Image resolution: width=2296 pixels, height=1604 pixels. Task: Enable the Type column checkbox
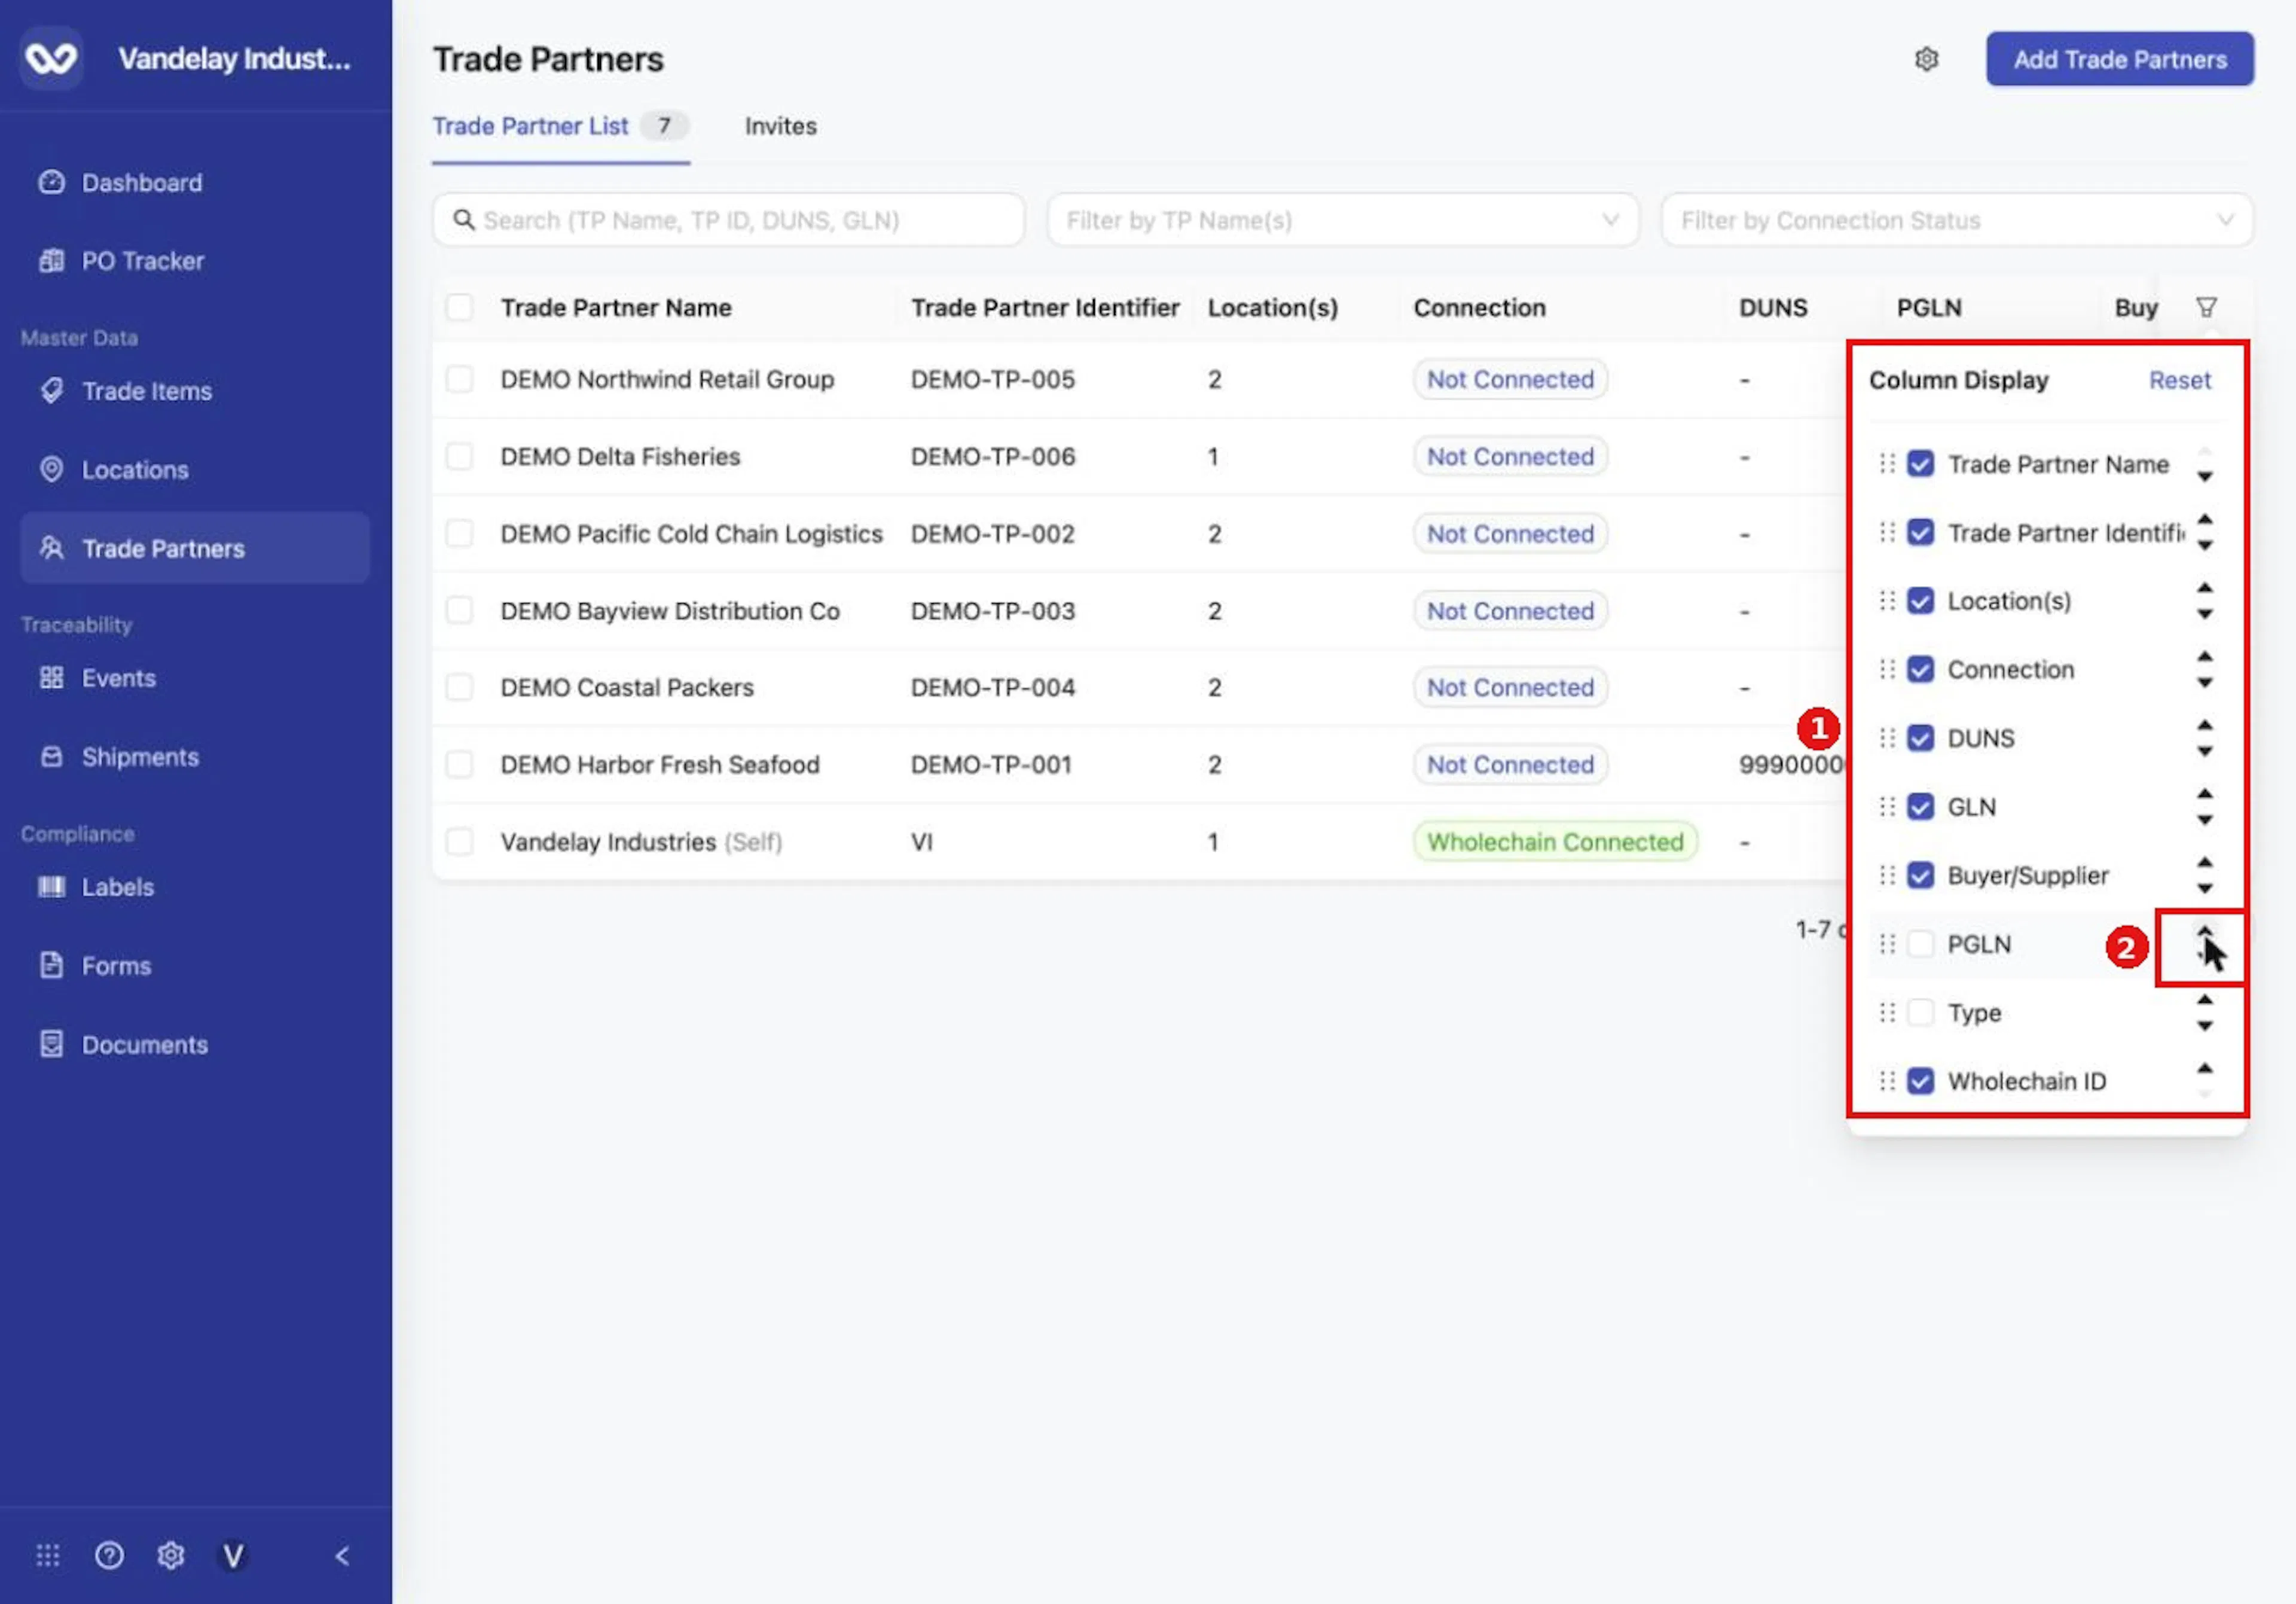tap(1920, 1013)
